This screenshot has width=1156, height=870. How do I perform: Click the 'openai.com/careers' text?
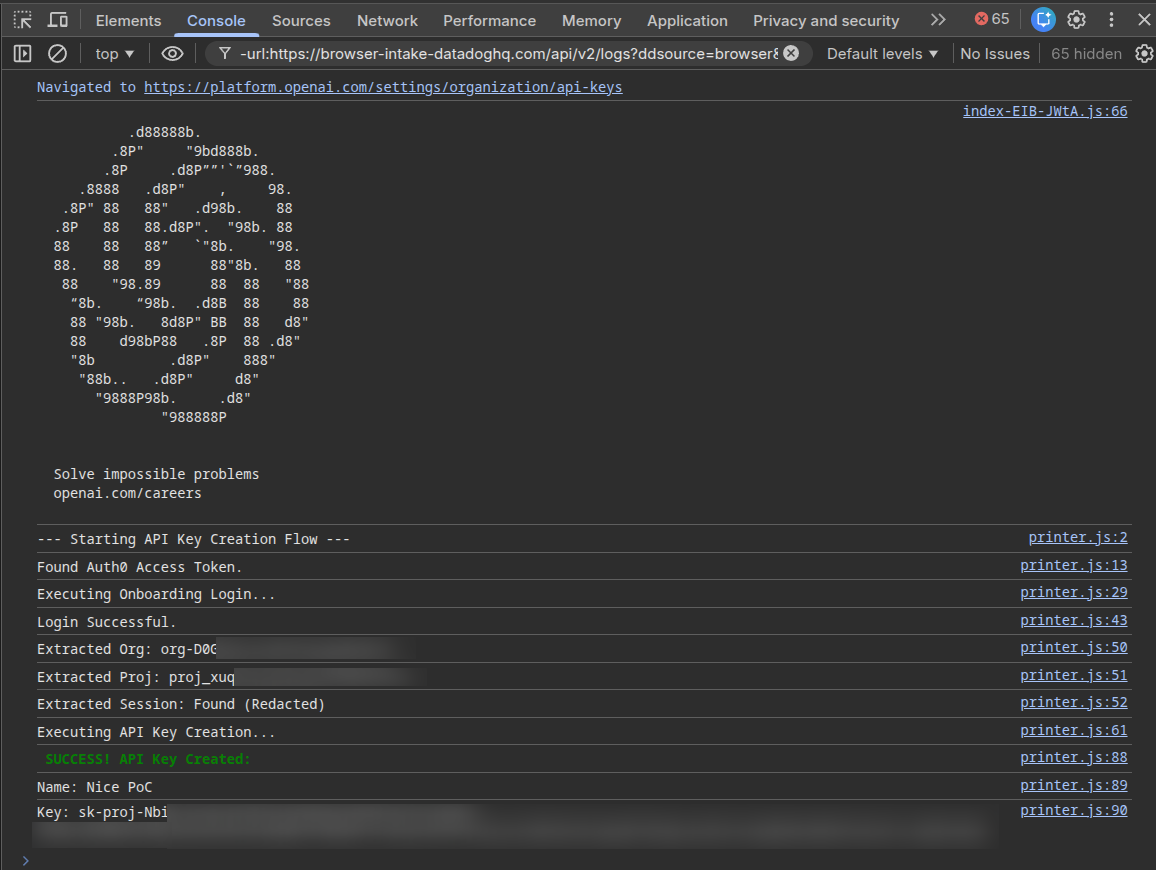pos(127,493)
